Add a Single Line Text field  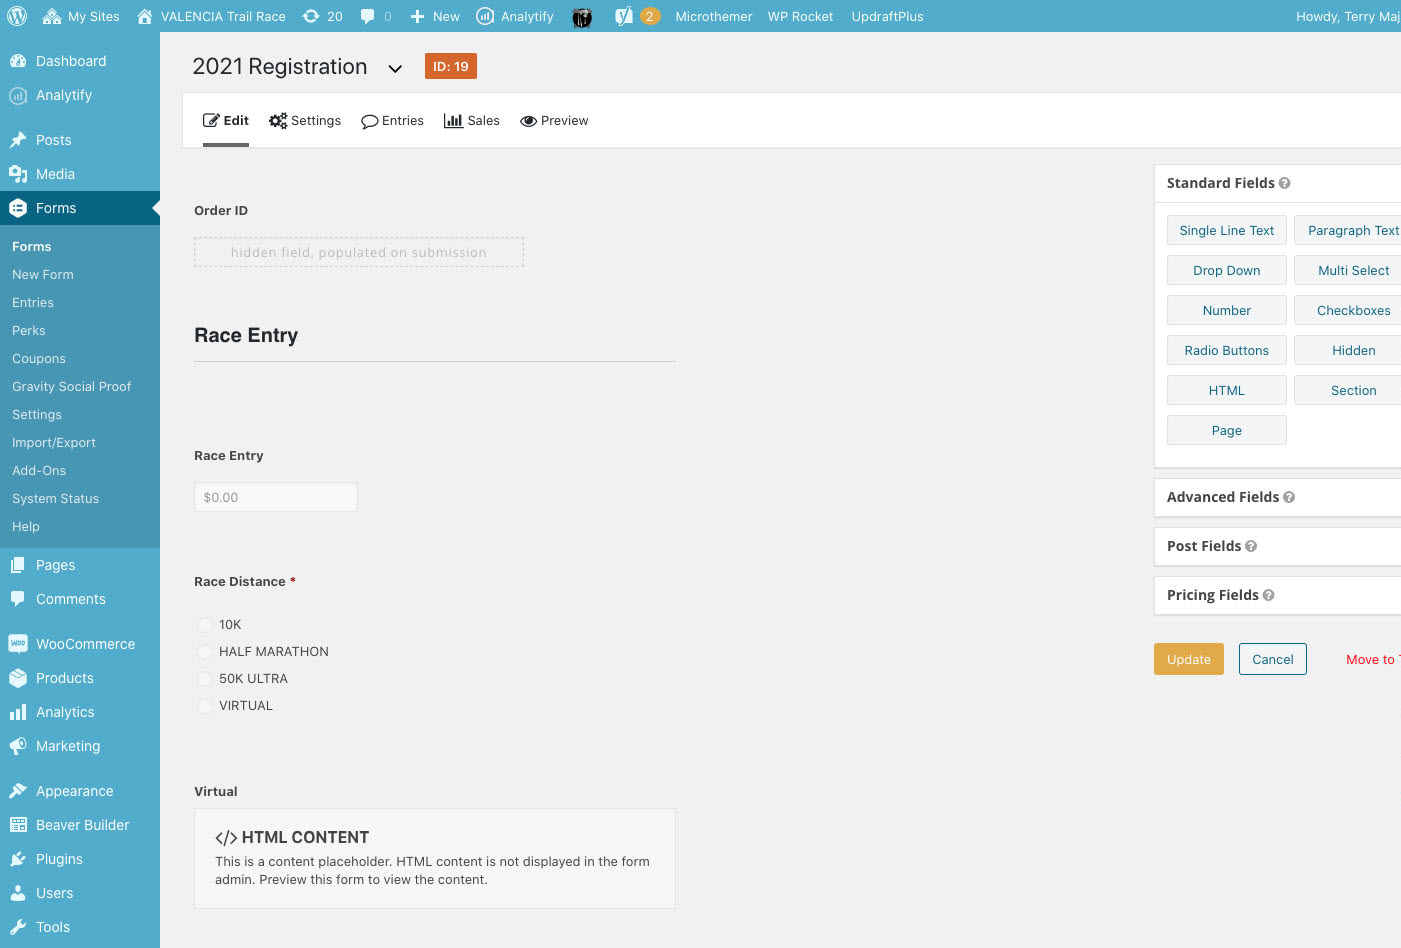coord(1227,230)
